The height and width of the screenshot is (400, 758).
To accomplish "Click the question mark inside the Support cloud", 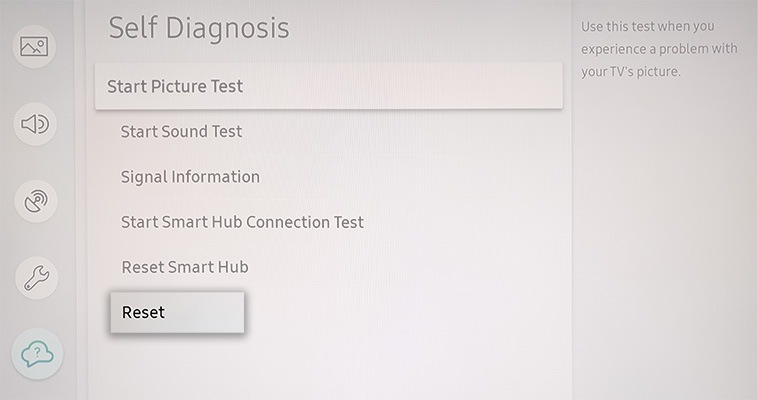I will pyautogui.click(x=37, y=352).
